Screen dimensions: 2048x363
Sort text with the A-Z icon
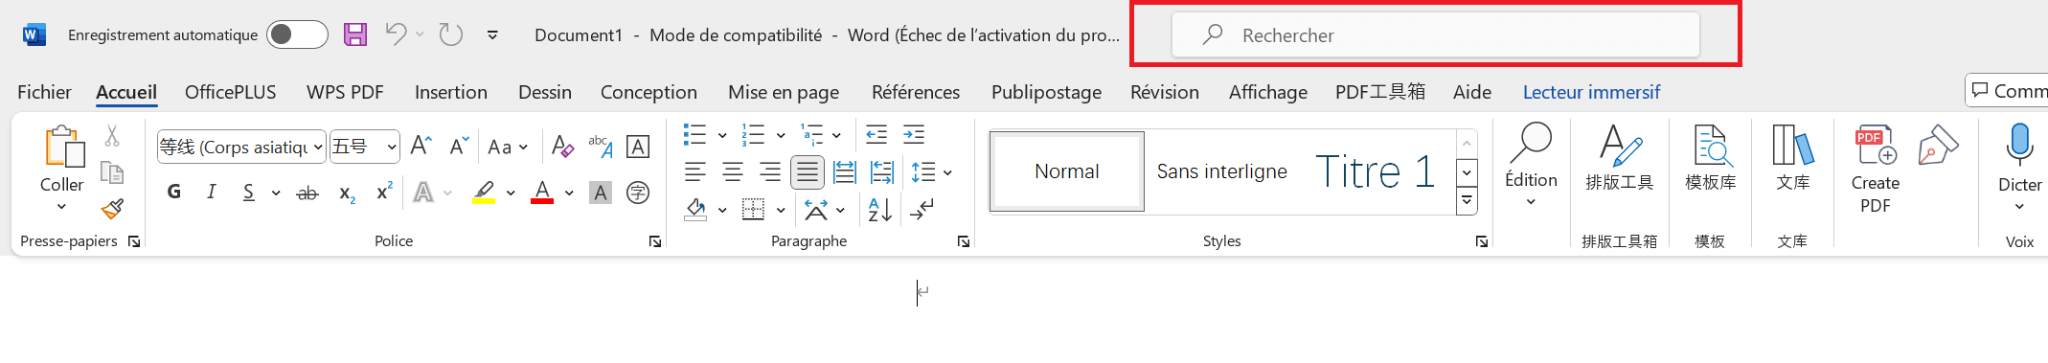[x=880, y=209]
